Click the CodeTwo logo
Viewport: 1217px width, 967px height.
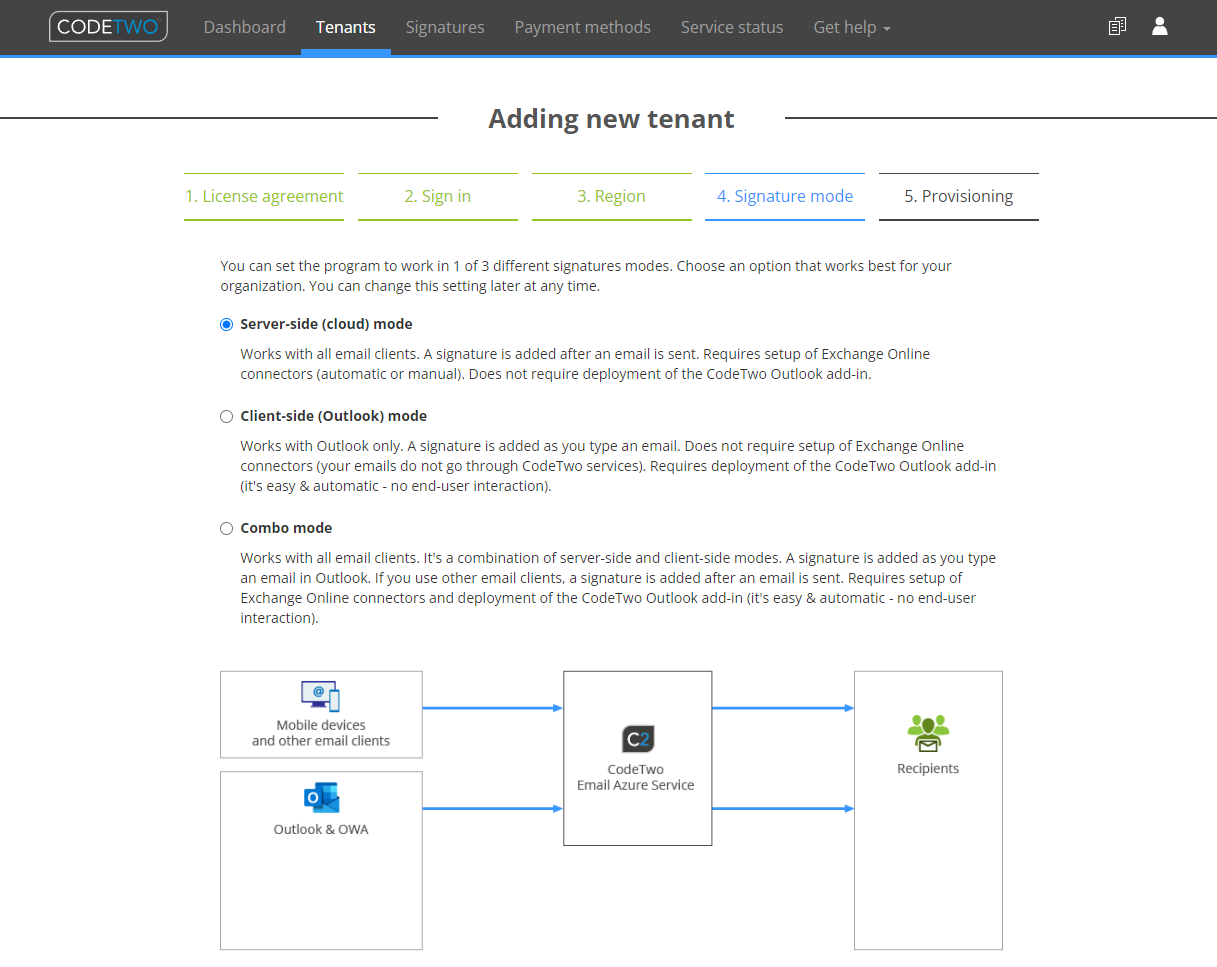(108, 27)
